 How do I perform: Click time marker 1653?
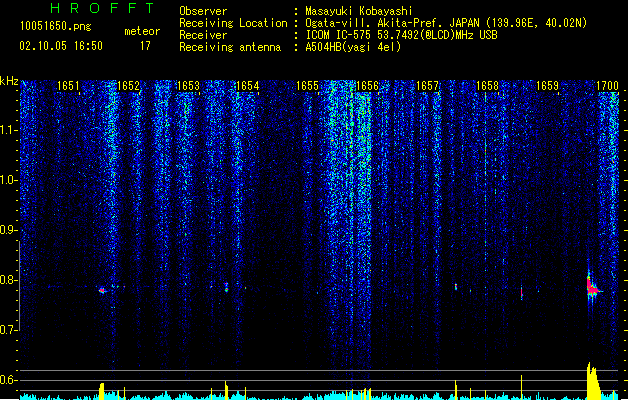point(188,86)
